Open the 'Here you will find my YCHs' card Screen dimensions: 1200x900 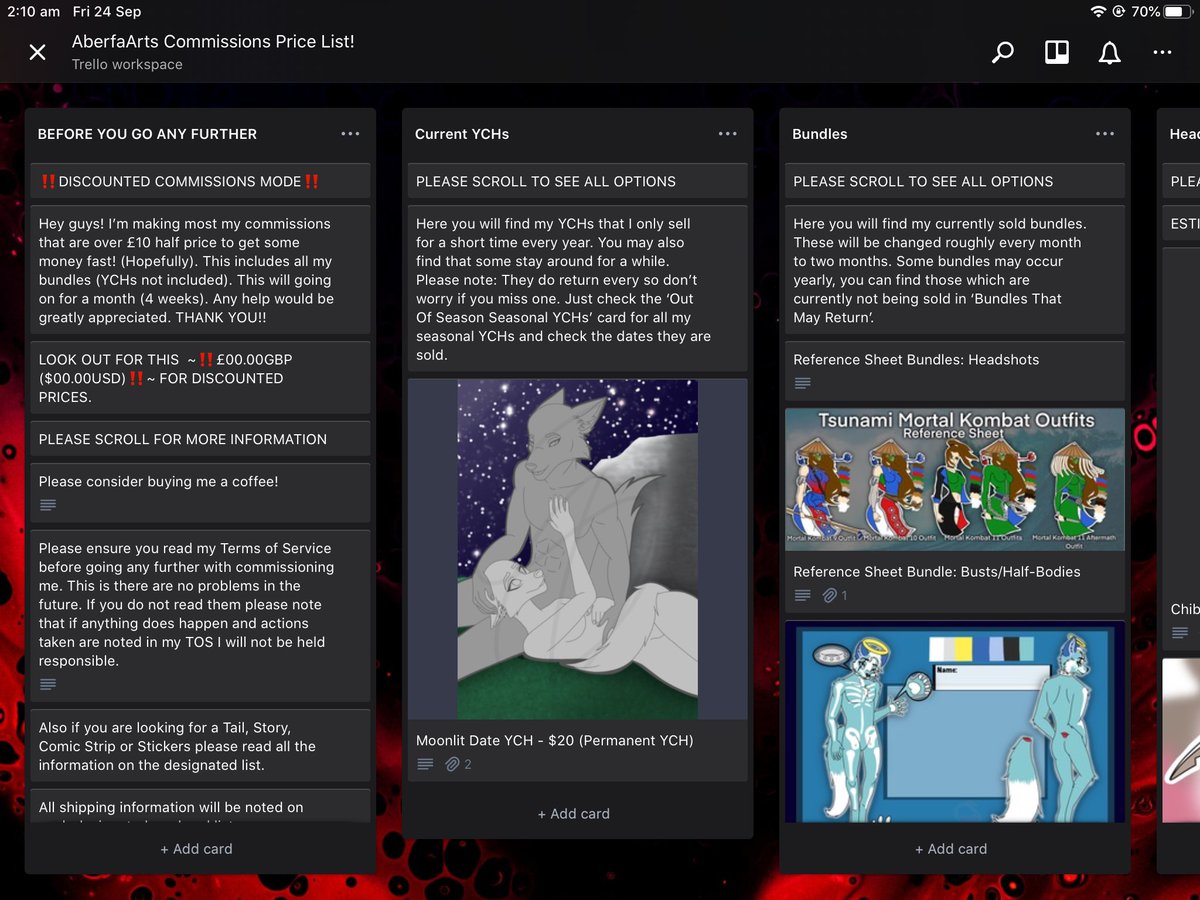coord(577,289)
